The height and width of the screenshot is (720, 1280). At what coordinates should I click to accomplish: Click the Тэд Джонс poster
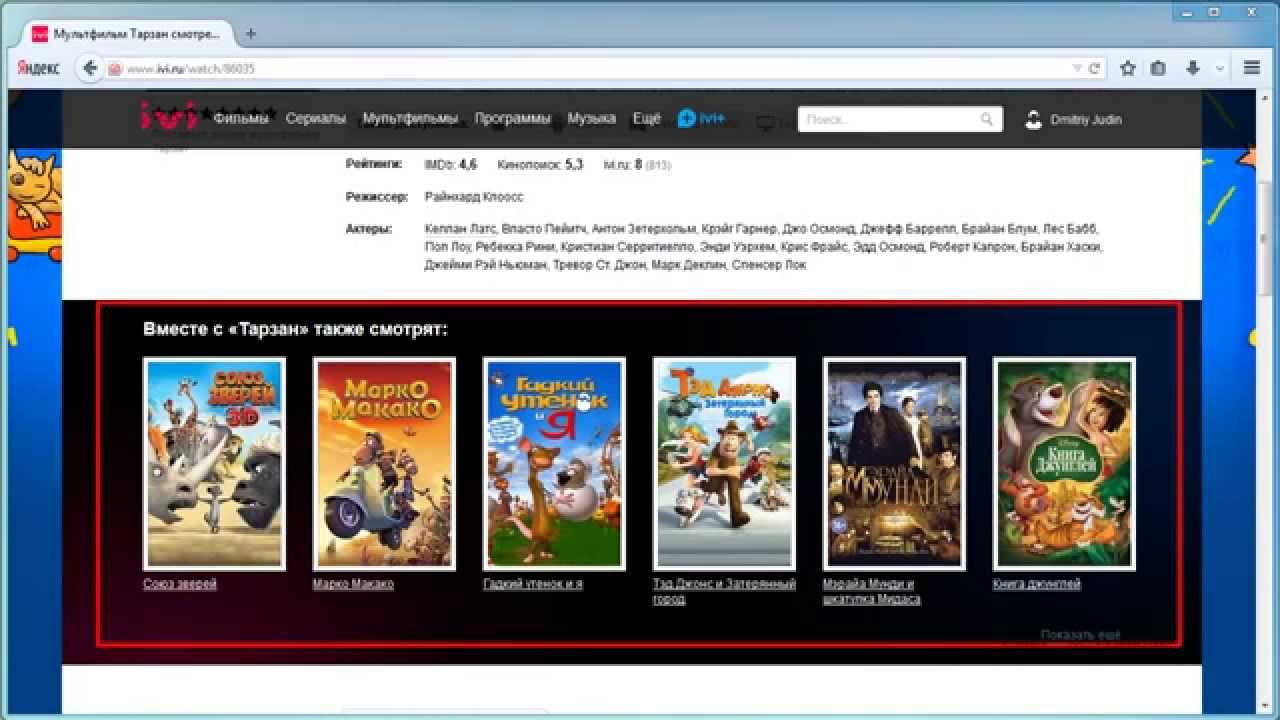pos(725,464)
